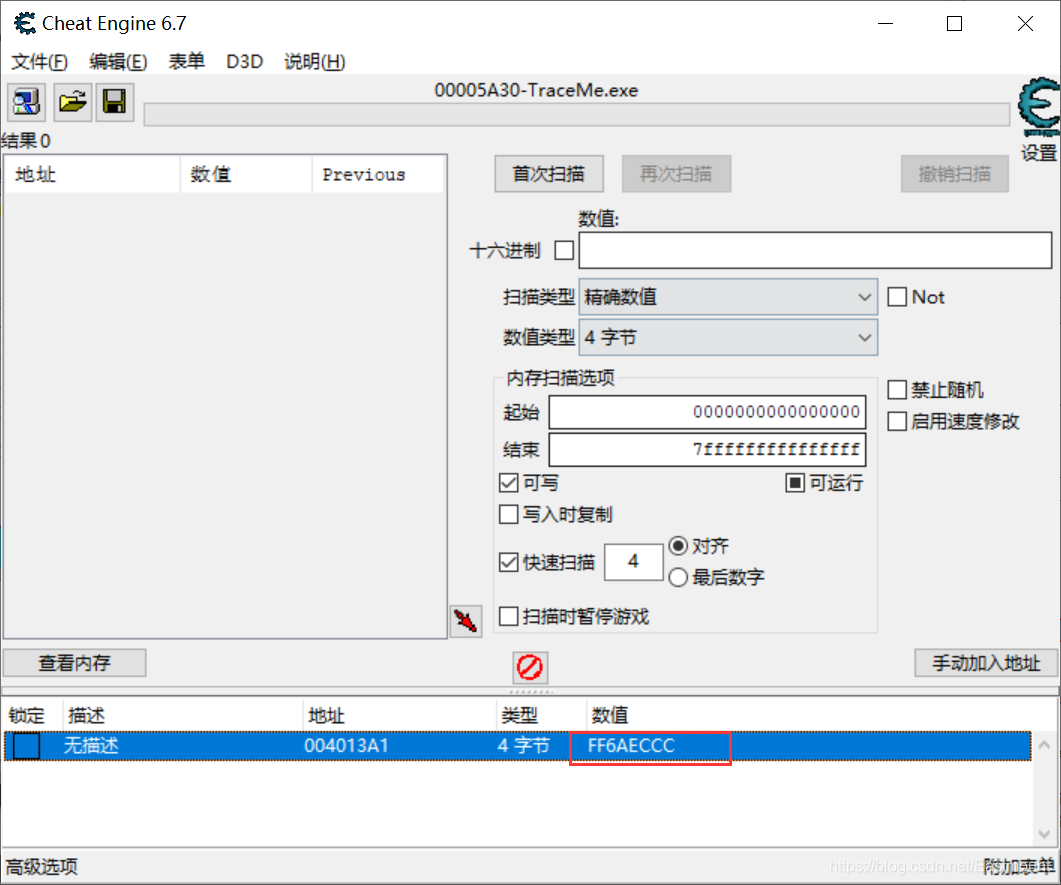Image resolution: width=1061 pixels, height=885 pixels.
Task: Click address list scrollbar down arrow
Action: [x=1044, y=834]
